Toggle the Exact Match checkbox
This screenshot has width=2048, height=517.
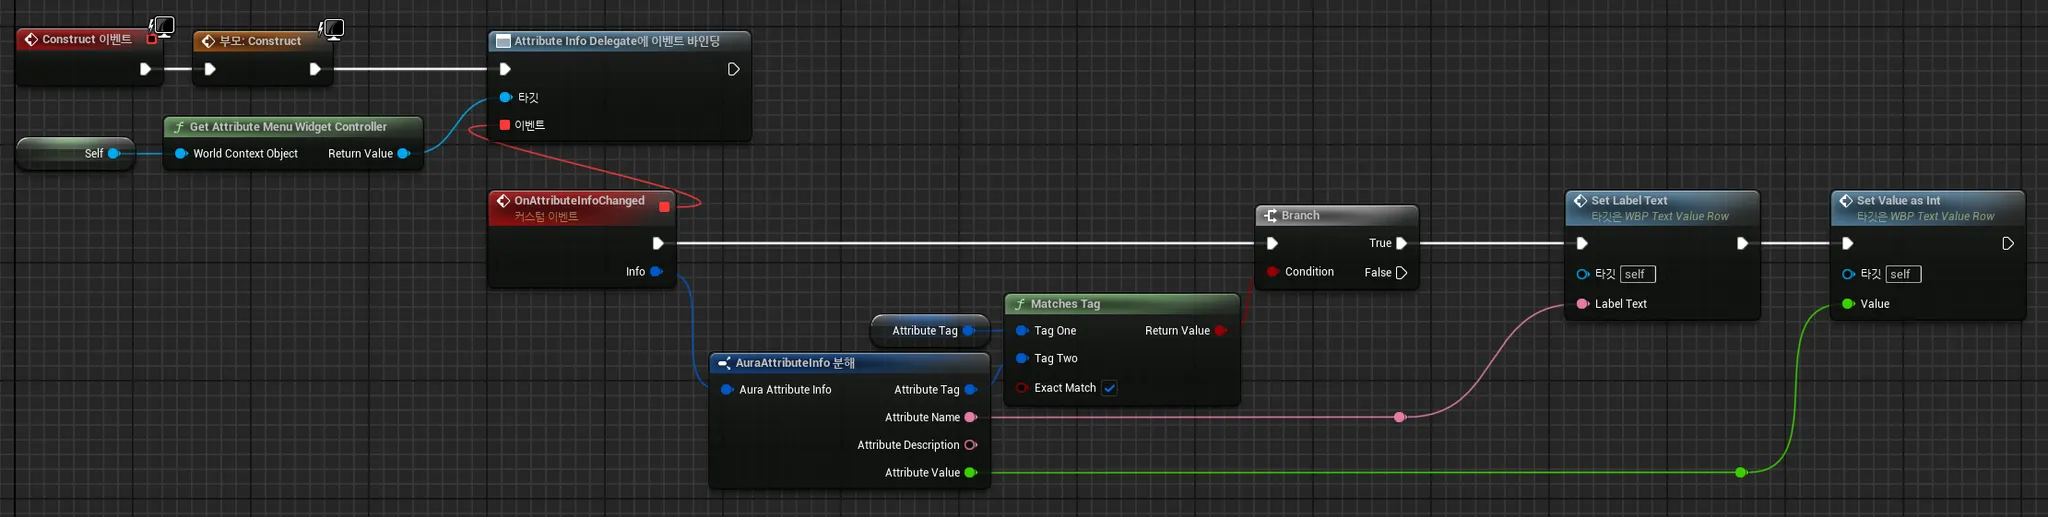pos(1109,388)
